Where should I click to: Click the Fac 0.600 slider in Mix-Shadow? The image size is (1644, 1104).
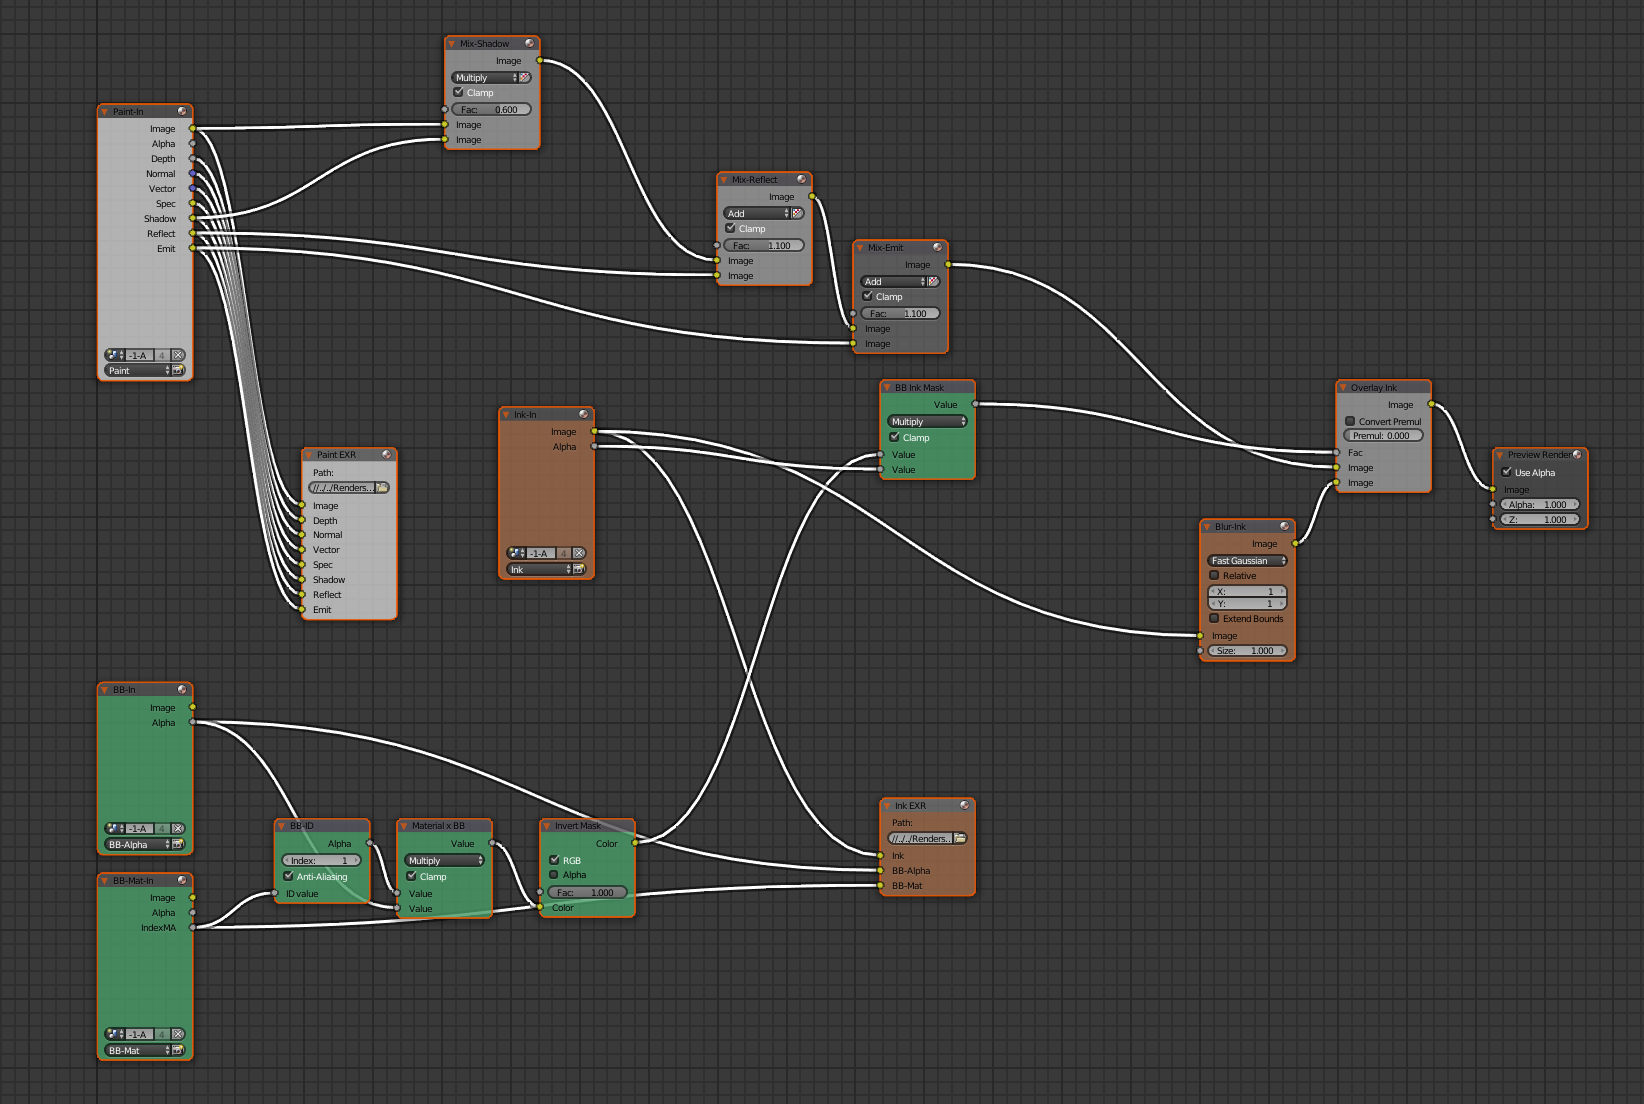coord(490,110)
